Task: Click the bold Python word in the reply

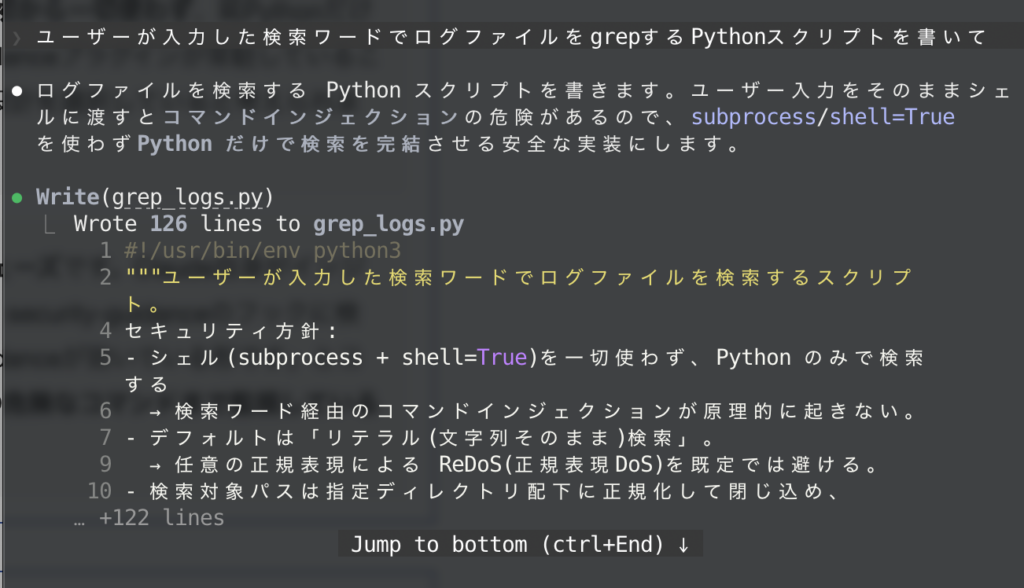Action: click(174, 144)
